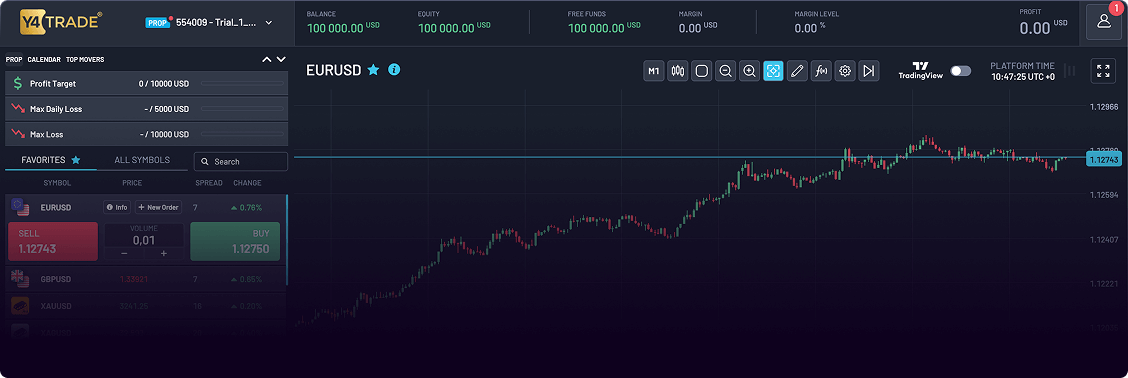
Task: Jump to latest bar arrow icon
Action: tap(869, 71)
